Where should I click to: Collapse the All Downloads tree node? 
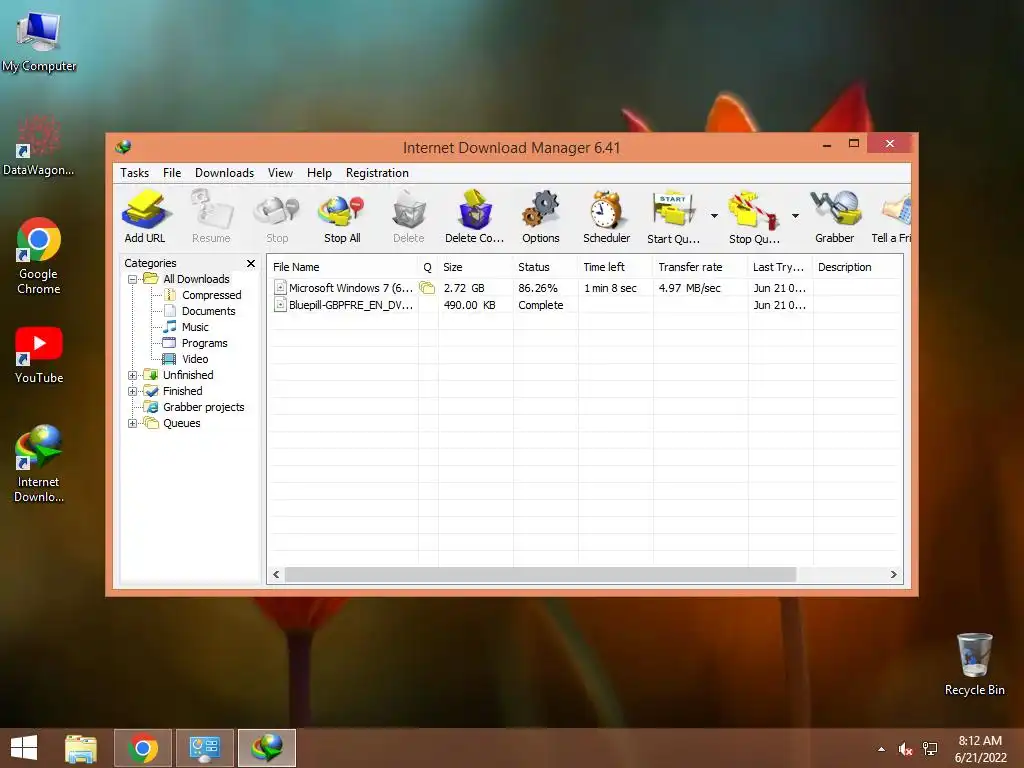click(133, 280)
